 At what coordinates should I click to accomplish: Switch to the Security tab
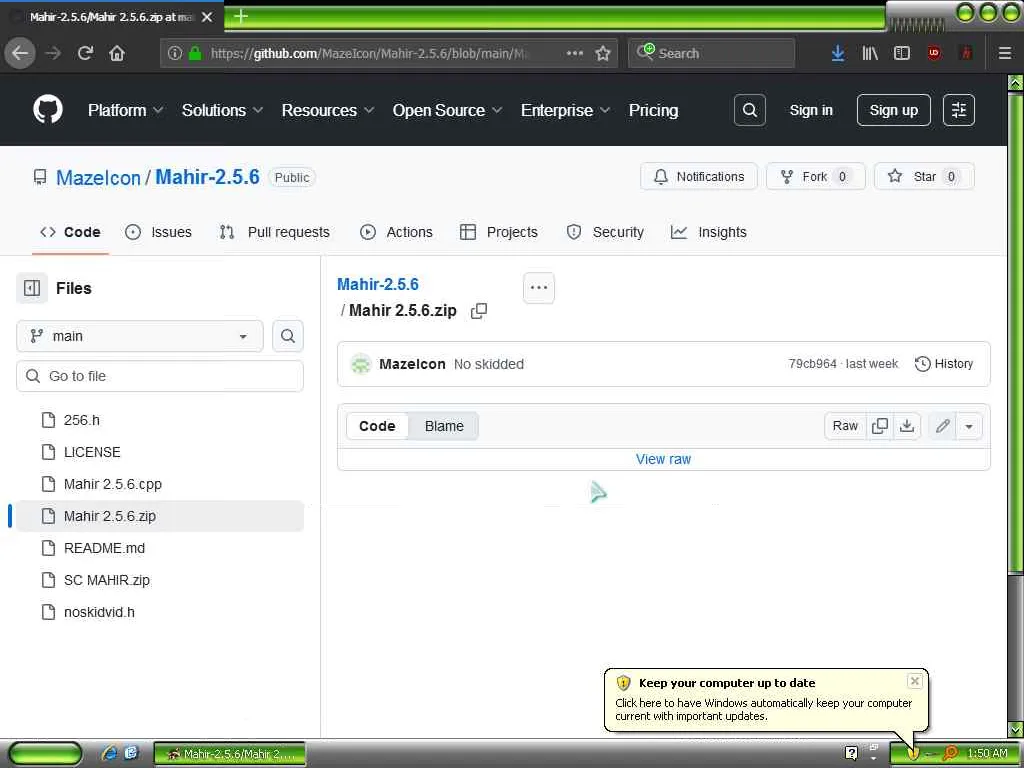click(605, 232)
